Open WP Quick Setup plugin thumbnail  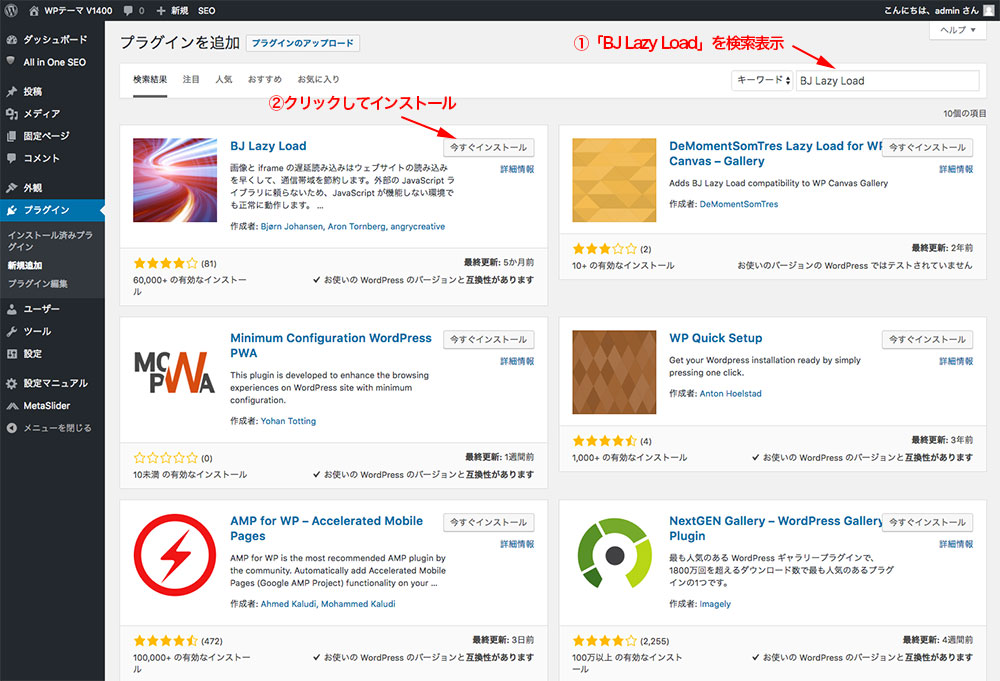point(614,372)
